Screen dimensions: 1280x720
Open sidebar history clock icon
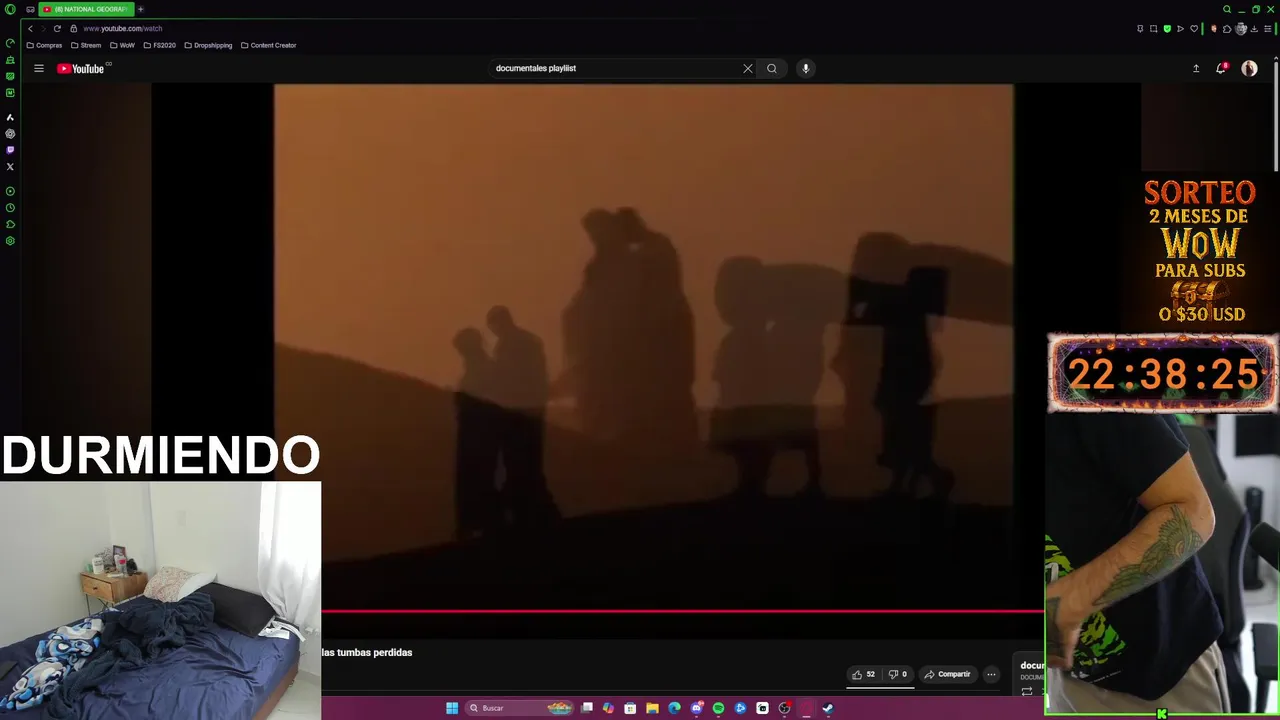[10, 208]
